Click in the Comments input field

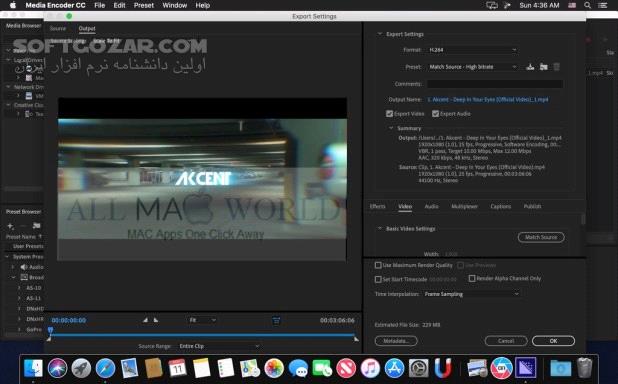click(x=495, y=84)
